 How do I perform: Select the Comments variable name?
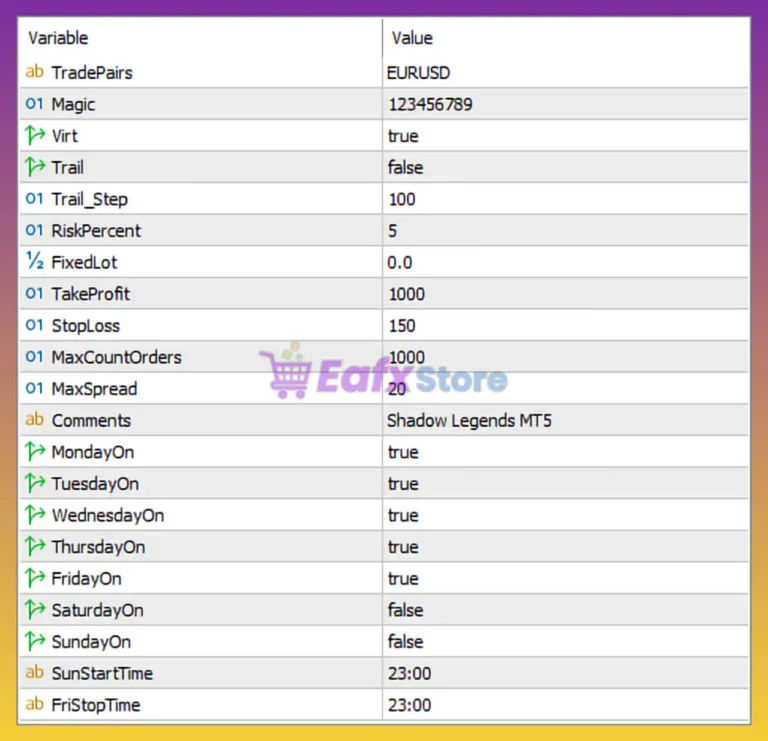(92, 420)
